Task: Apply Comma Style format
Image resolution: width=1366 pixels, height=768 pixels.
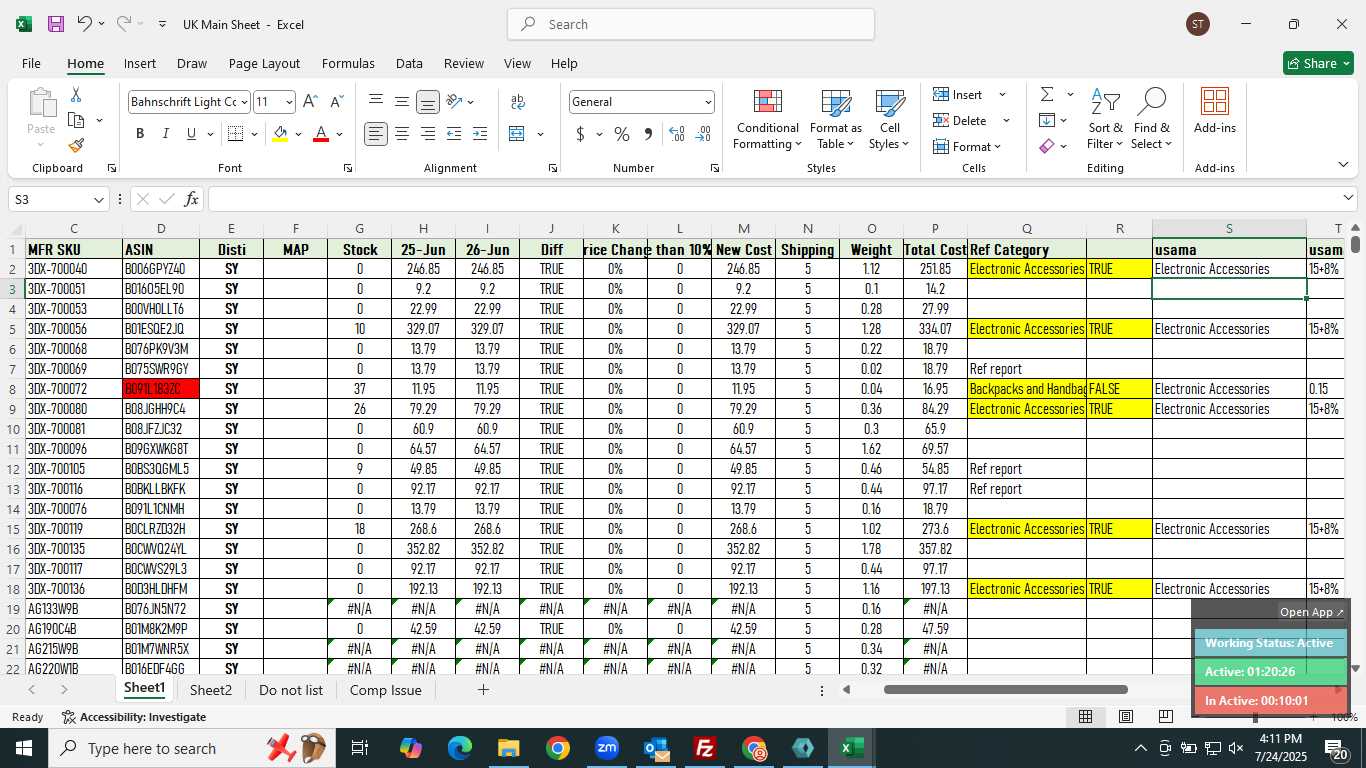Action: (x=648, y=134)
